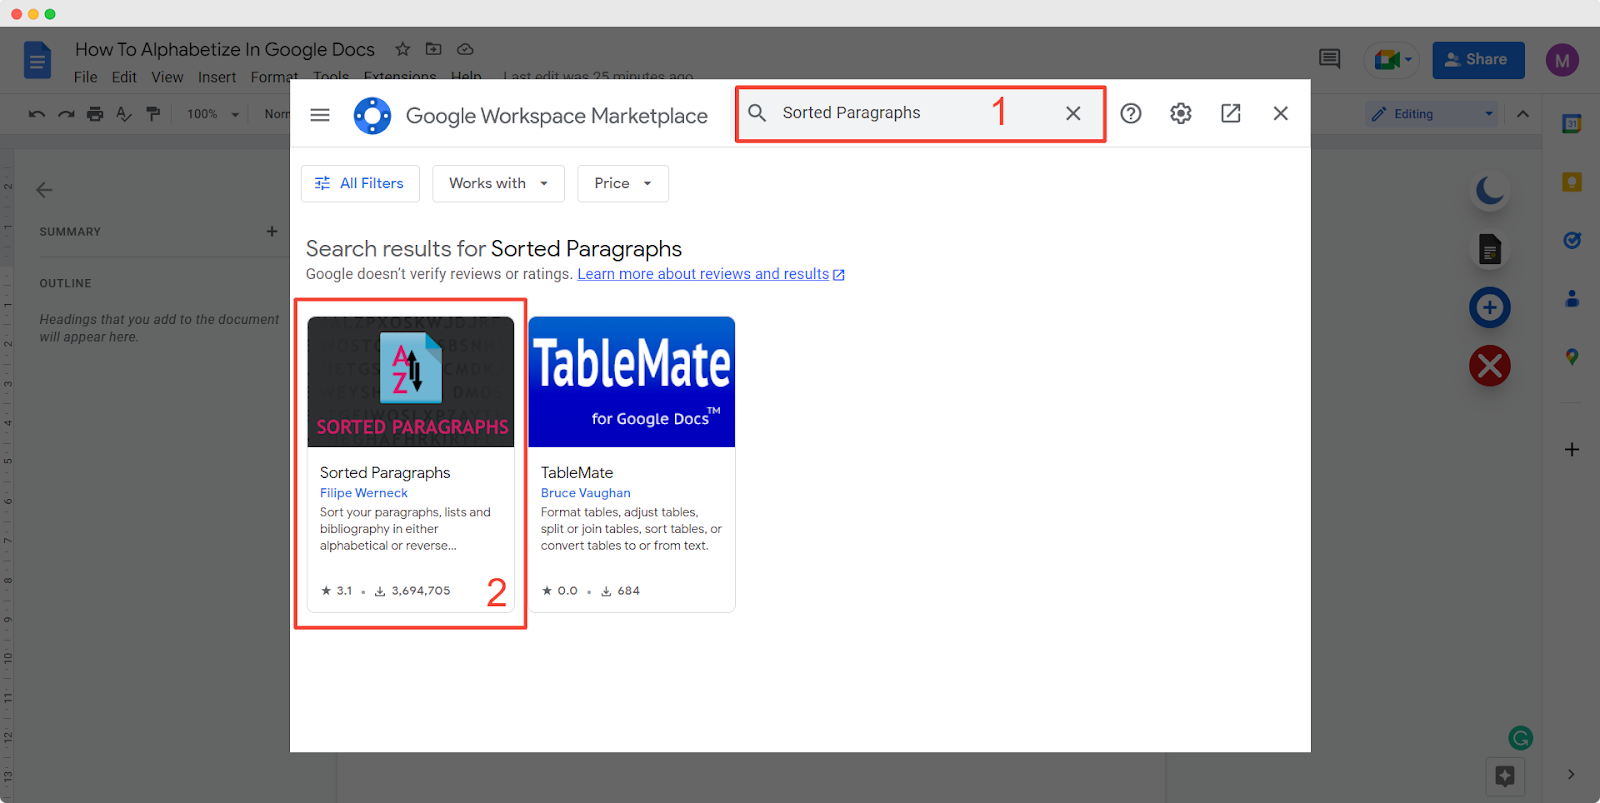The width and height of the screenshot is (1600, 803).
Task: Hide the side panel with the chevron
Action: (1571, 774)
